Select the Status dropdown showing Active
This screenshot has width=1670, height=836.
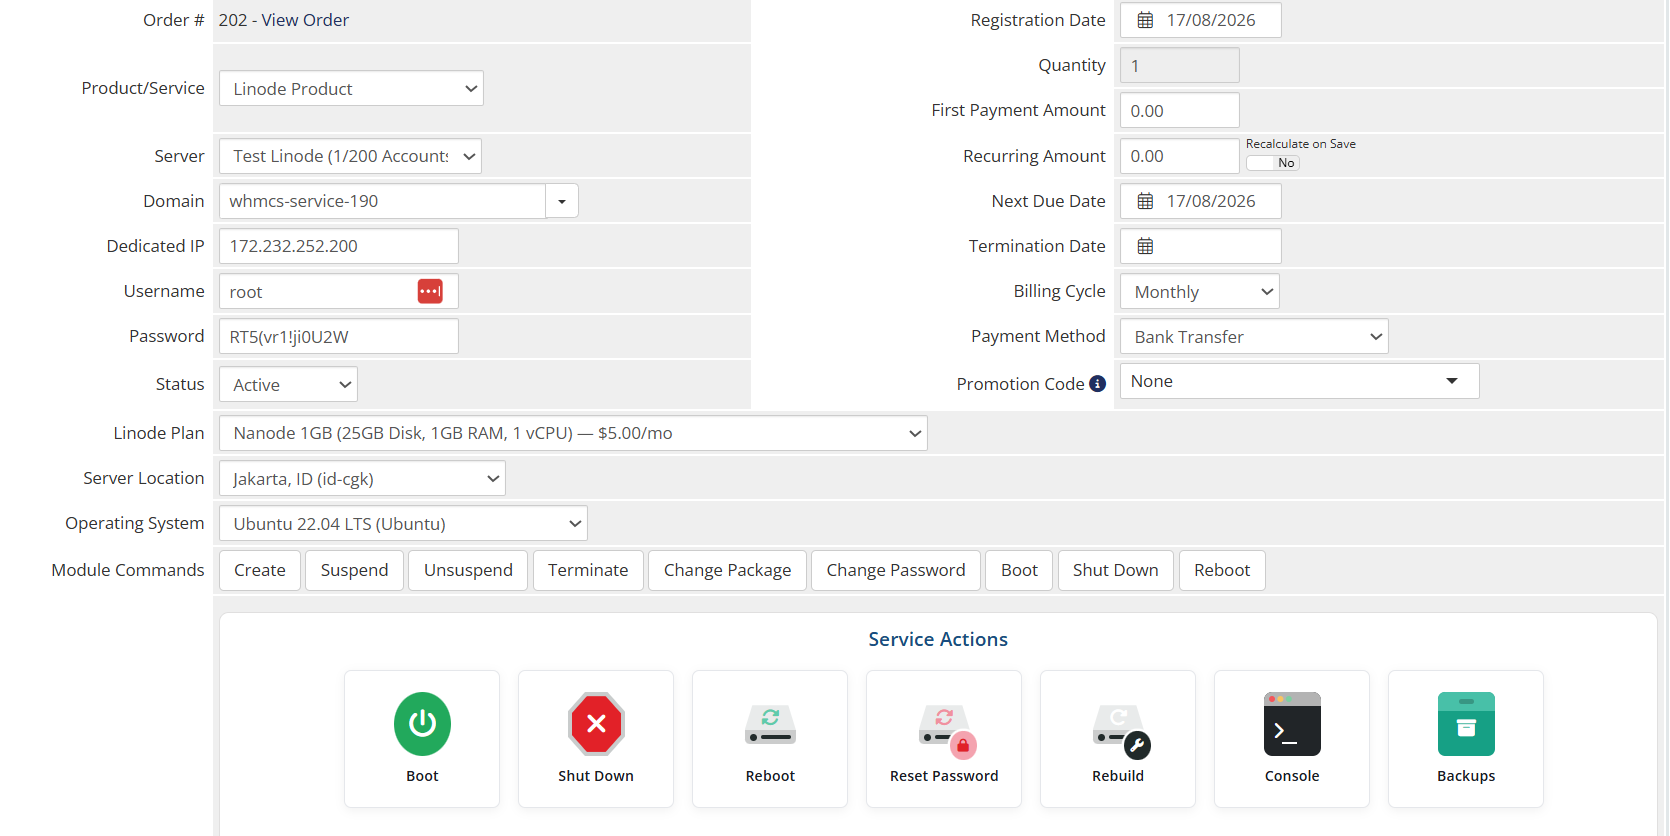click(x=288, y=384)
